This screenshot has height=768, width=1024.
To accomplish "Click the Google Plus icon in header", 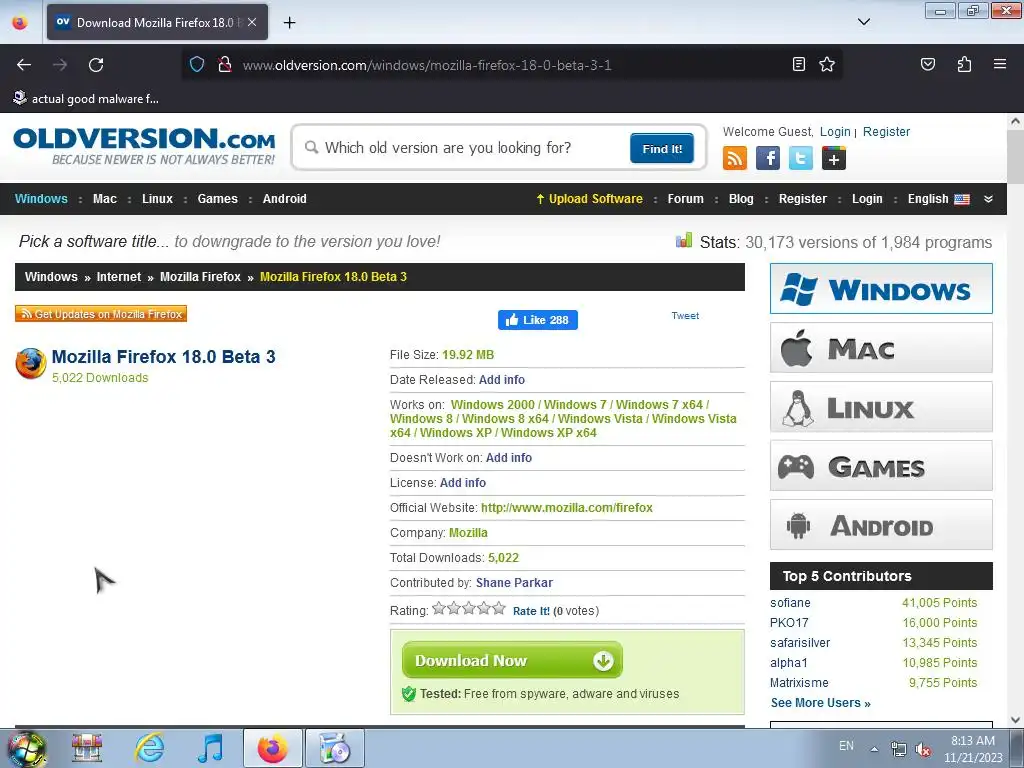I will coord(833,158).
